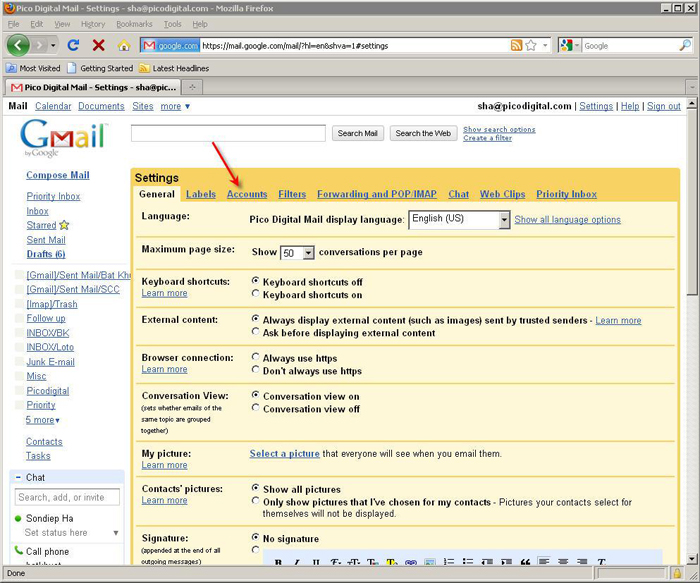The height and width of the screenshot is (583, 700).
Task: Choose Only show pictures I've chosen option
Action: coord(255,501)
